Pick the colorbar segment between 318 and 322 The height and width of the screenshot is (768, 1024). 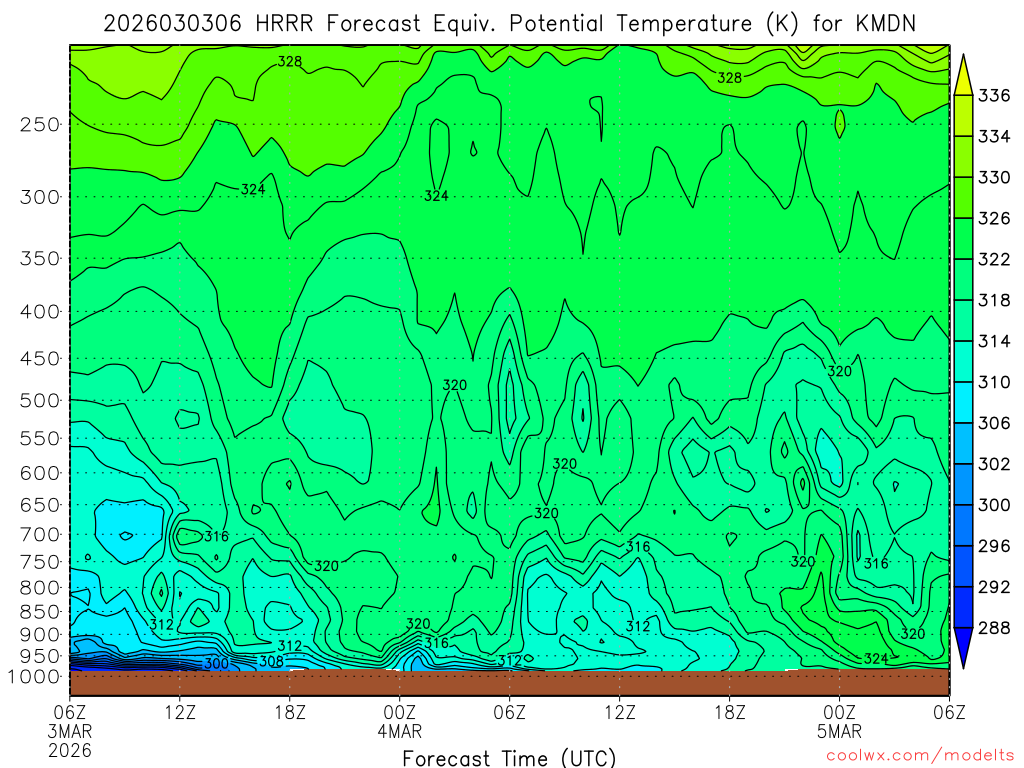[x=963, y=280]
